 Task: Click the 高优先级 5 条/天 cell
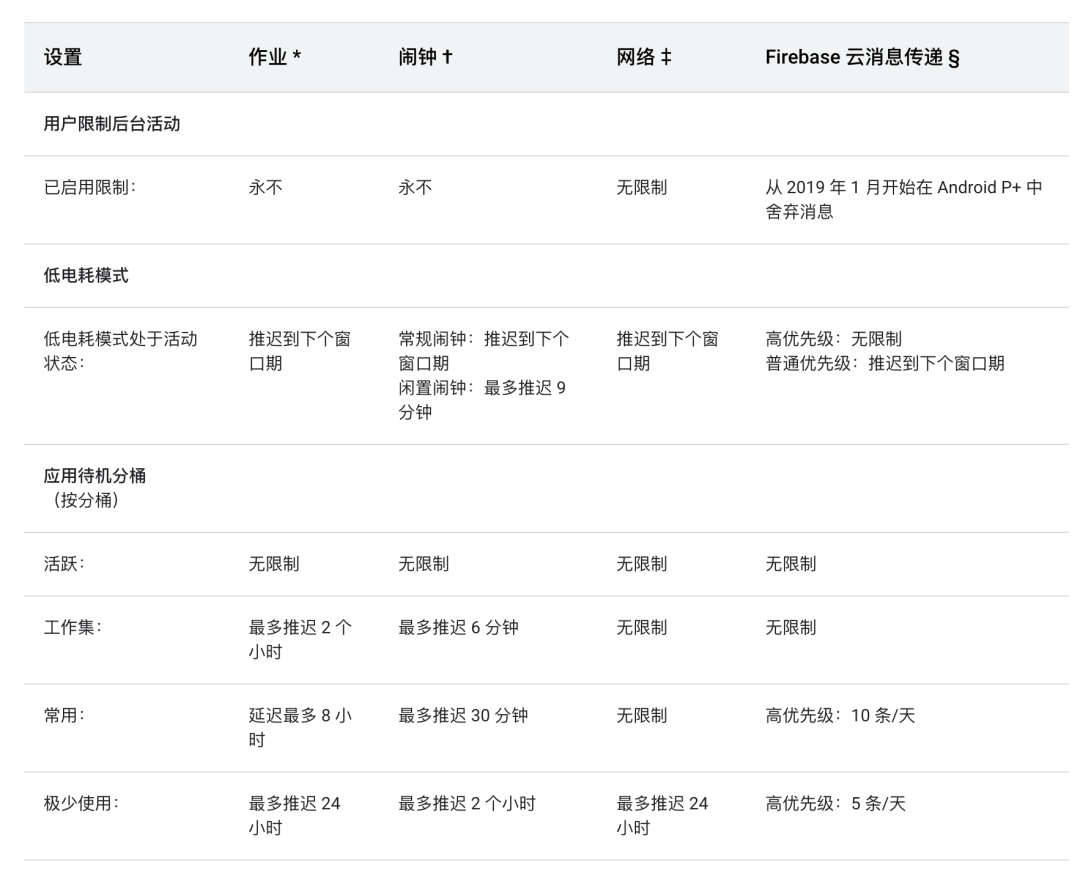click(x=835, y=804)
